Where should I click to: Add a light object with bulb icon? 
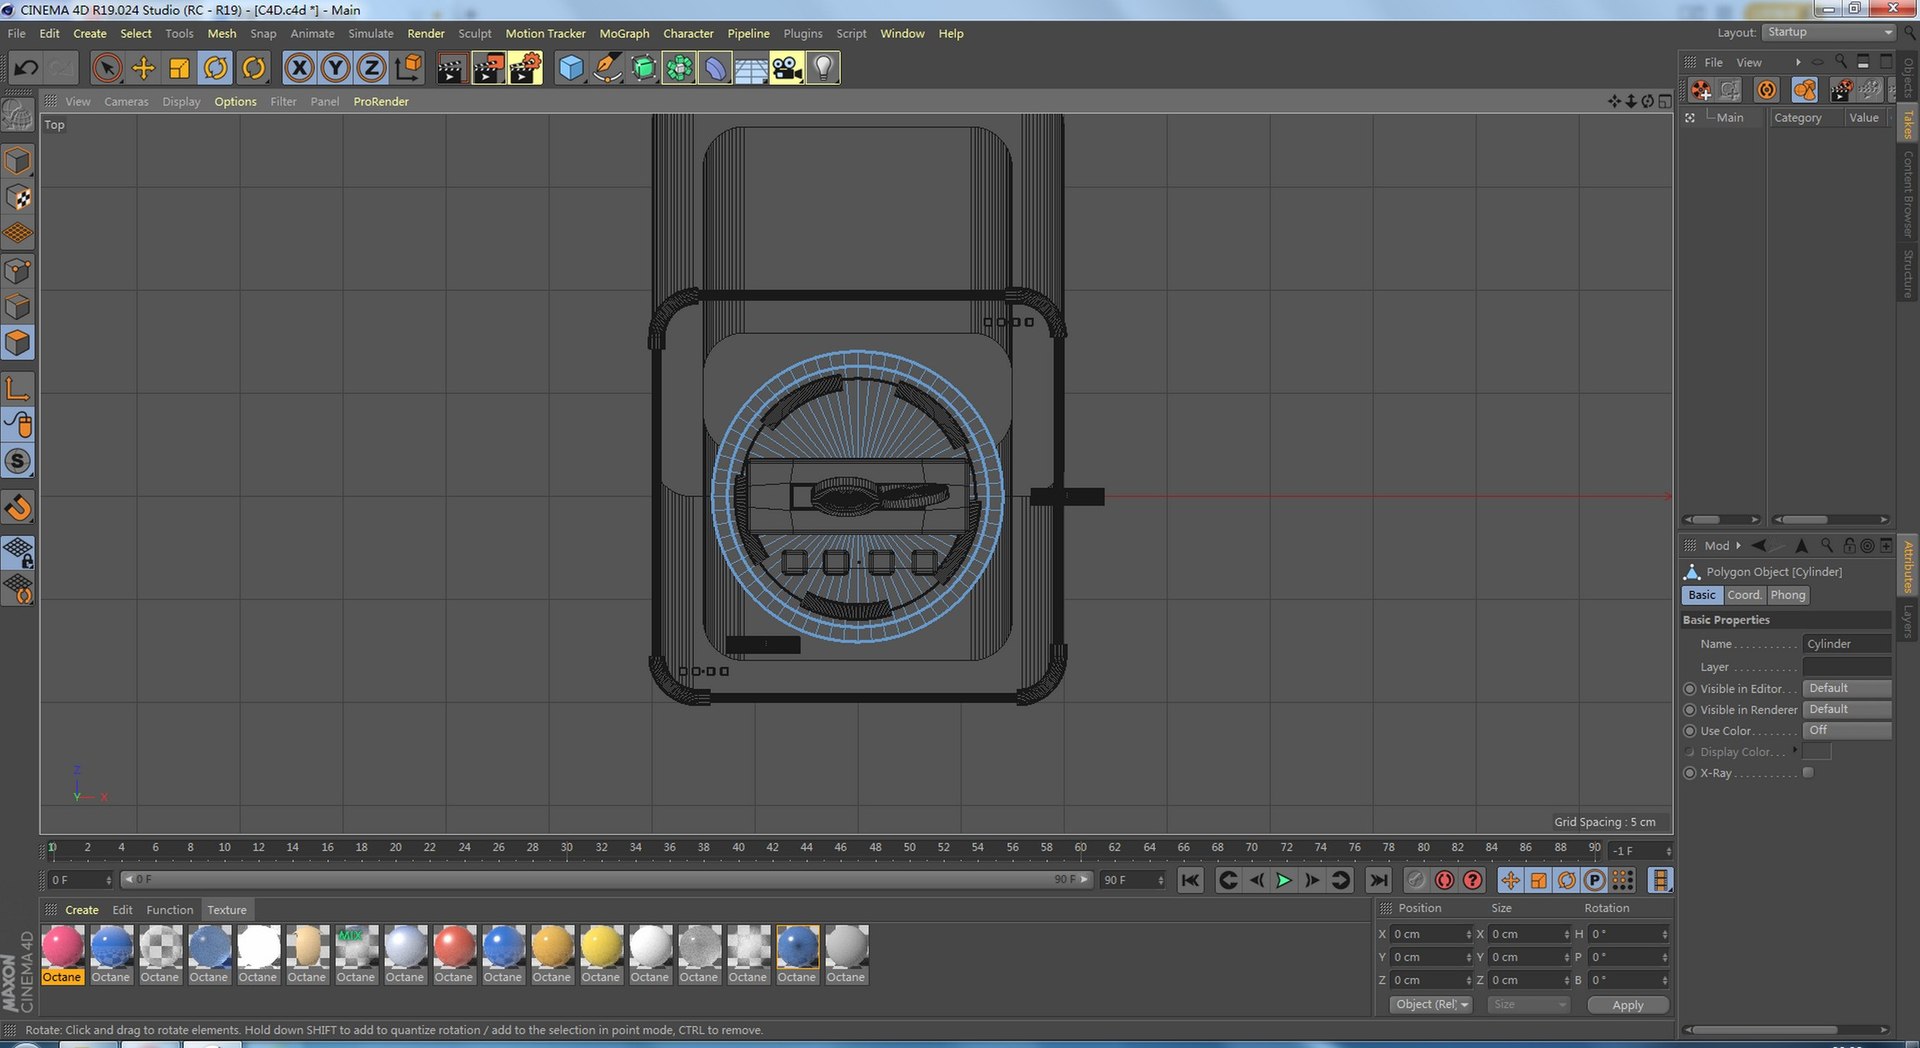[823, 68]
